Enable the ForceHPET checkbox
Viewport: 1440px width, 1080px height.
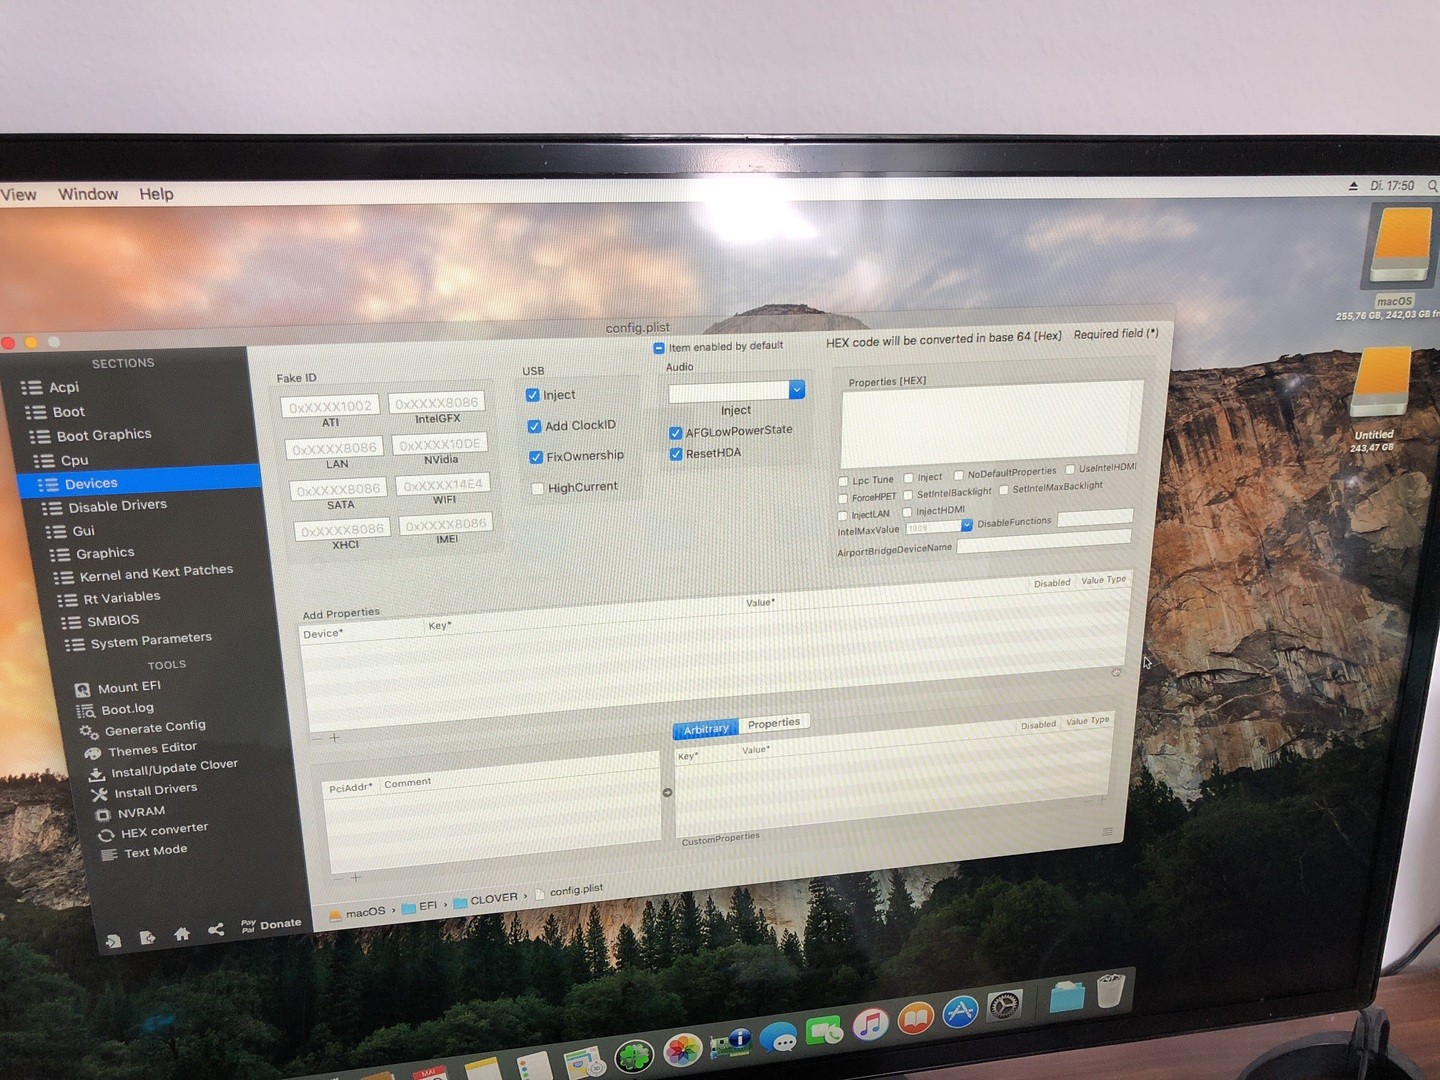843,498
